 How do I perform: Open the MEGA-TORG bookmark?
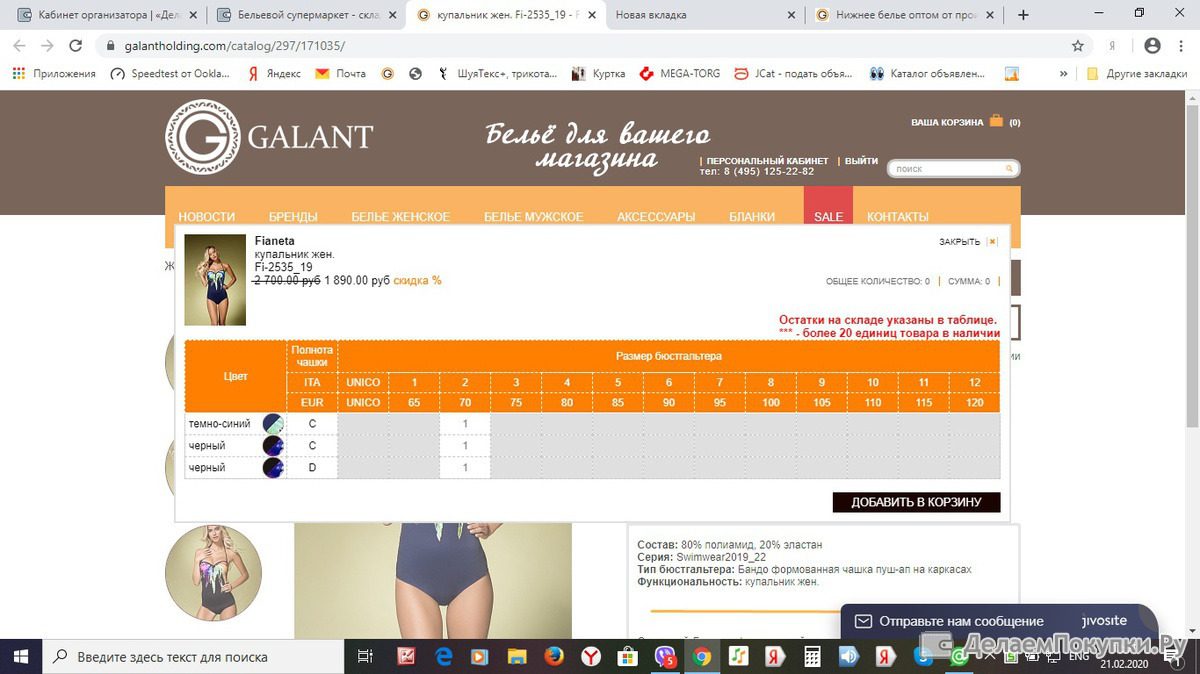point(679,74)
